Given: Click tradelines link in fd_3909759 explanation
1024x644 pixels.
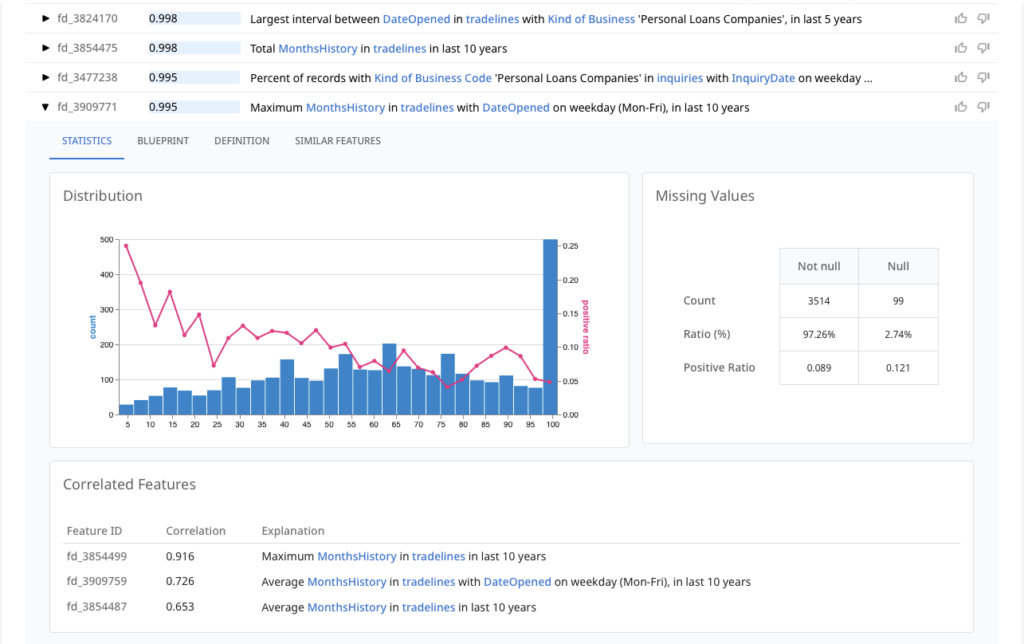Looking at the screenshot, I should coord(428,581).
